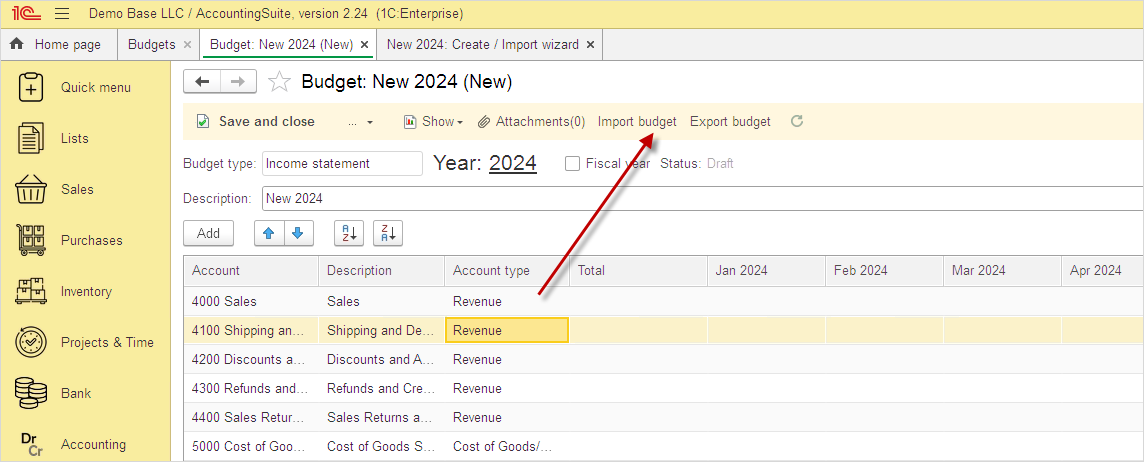Screen dimensions: 1144x462
Task: Click the highlighted Revenue cell in 4100 row
Action: click(507, 331)
